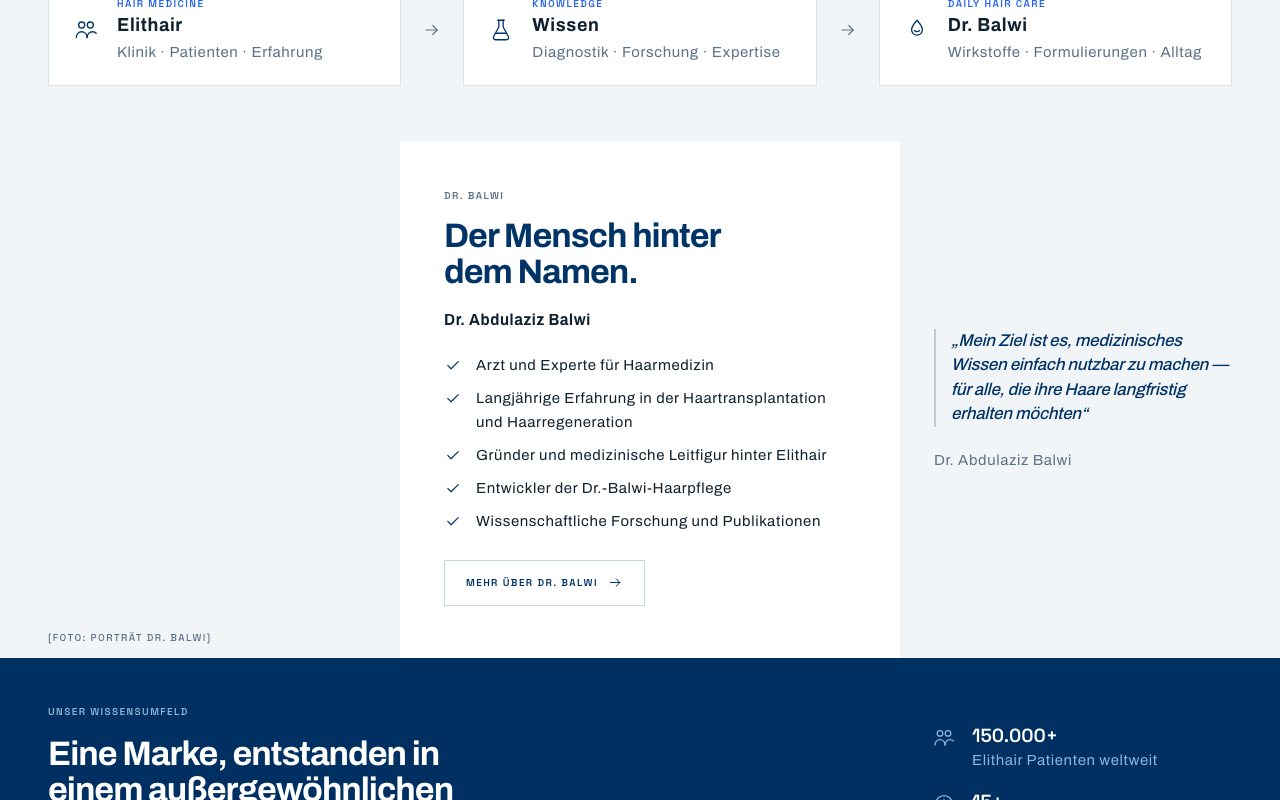Click text Wirkstoffe · Formulierungen · Alltag

click(1075, 53)
